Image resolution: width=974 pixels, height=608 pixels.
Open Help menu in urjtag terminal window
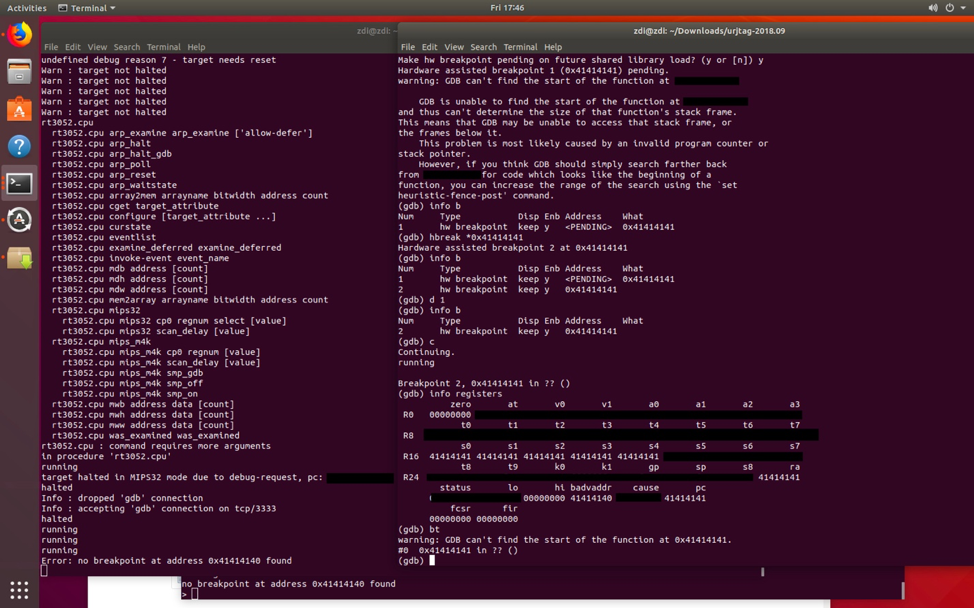point(553,47)
